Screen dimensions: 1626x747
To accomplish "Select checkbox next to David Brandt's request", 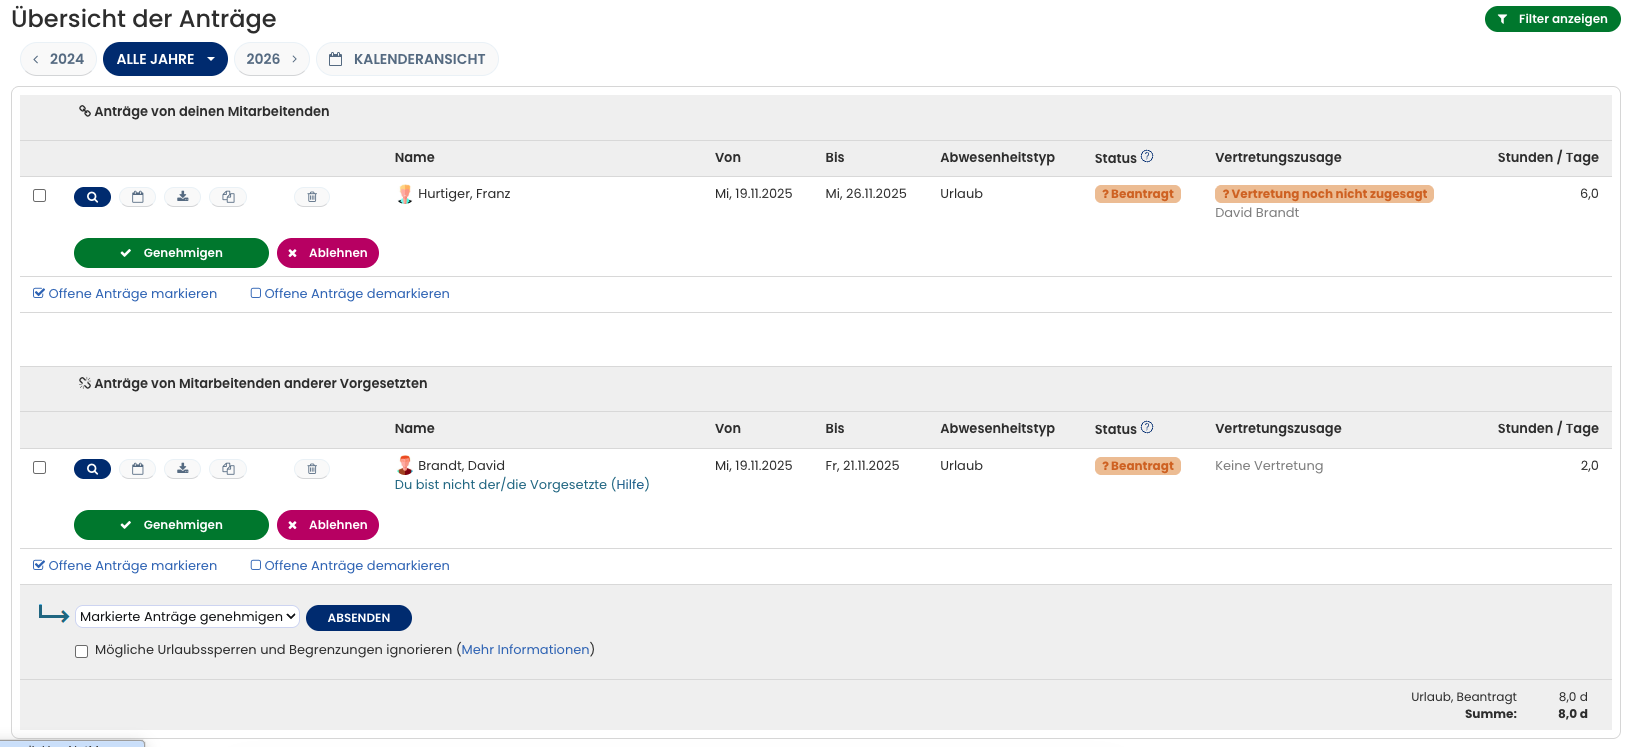I will (40, 468).
